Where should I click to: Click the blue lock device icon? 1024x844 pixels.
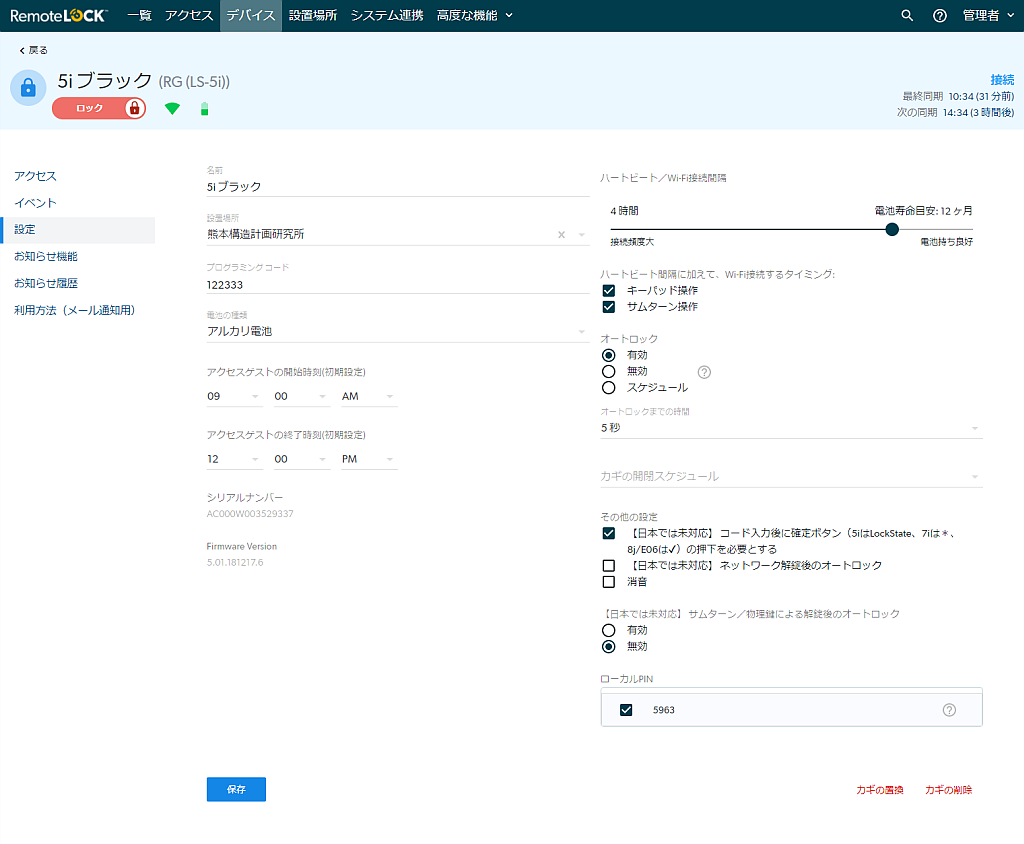pos(28,88)
